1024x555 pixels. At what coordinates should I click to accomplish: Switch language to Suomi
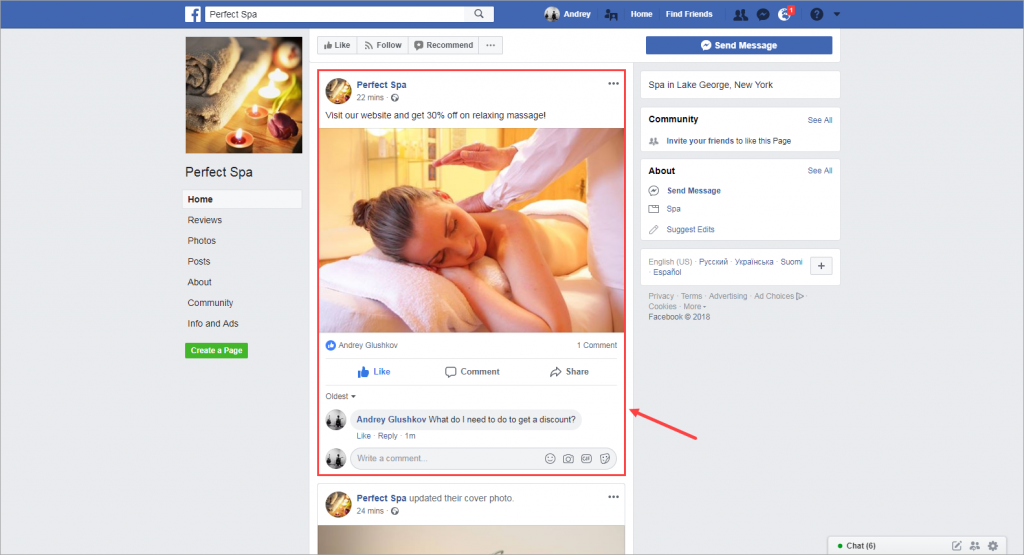792,262
